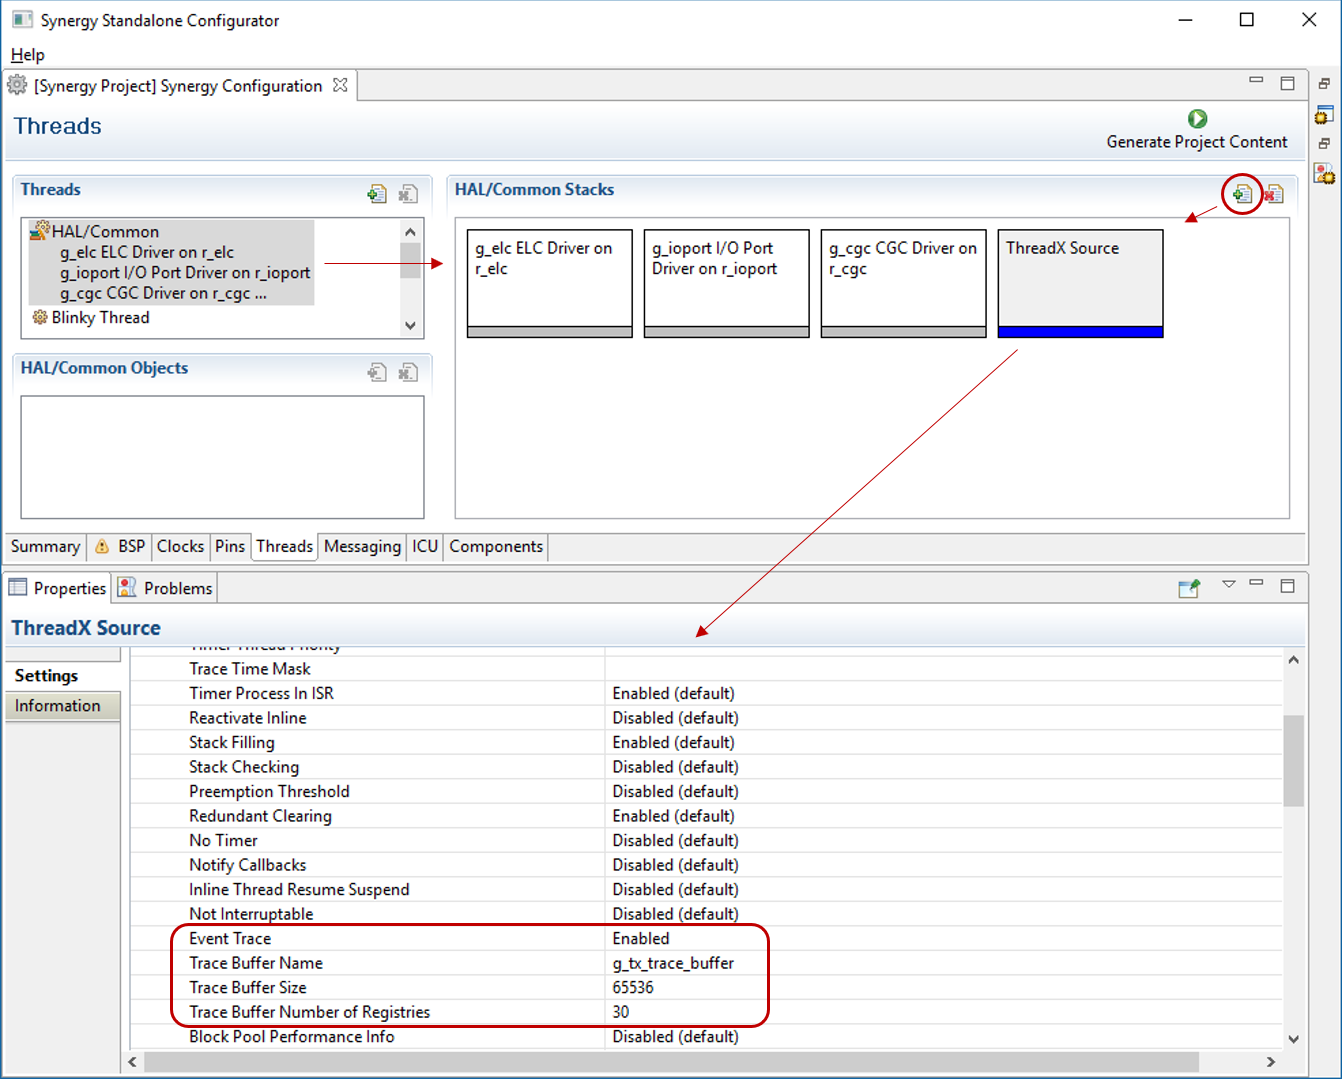Switch to the Pins tab
The image size is (1343, 1080).
[230, 547]
